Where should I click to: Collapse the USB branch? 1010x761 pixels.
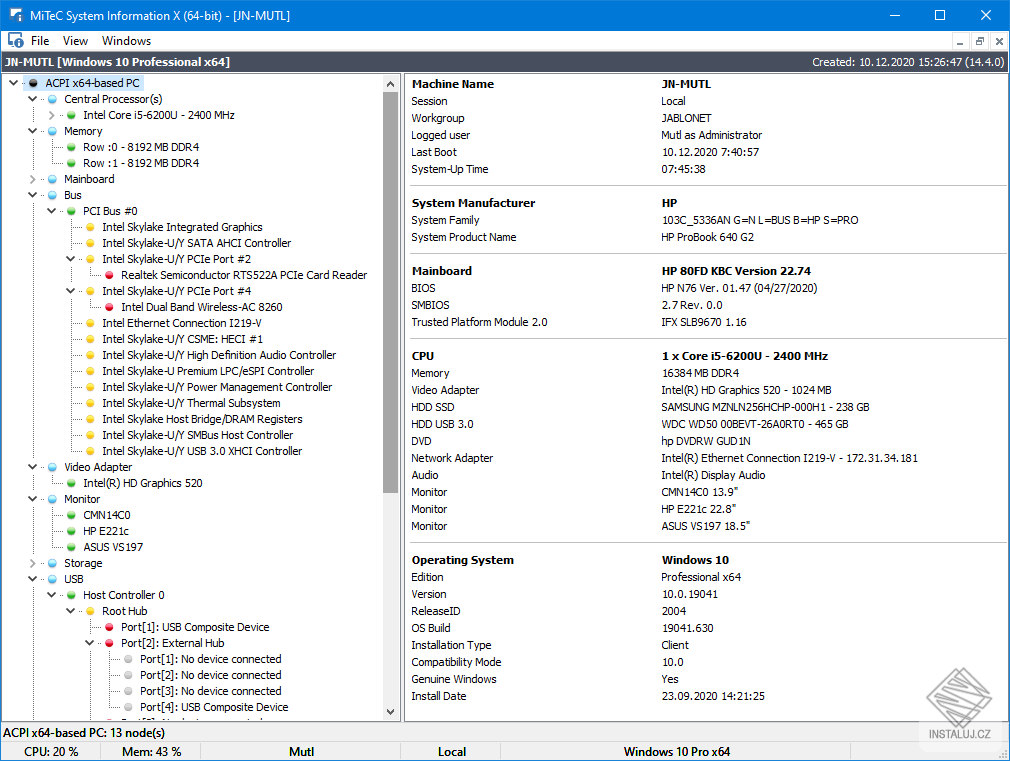[33, 579]
